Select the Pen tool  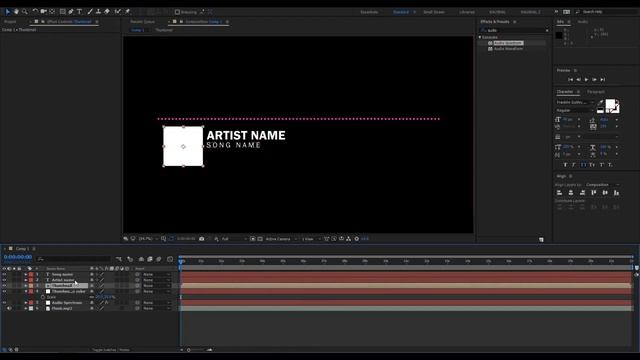pos(71,12)
